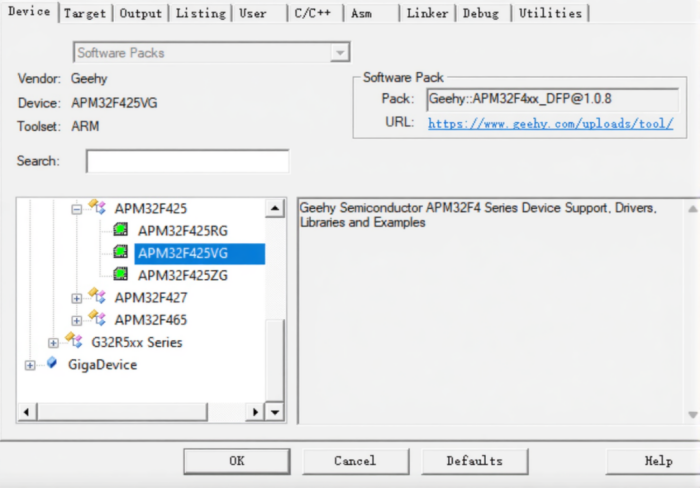
Task: Collapse the APM32F425 tree node
Action: tap(77, 209)
